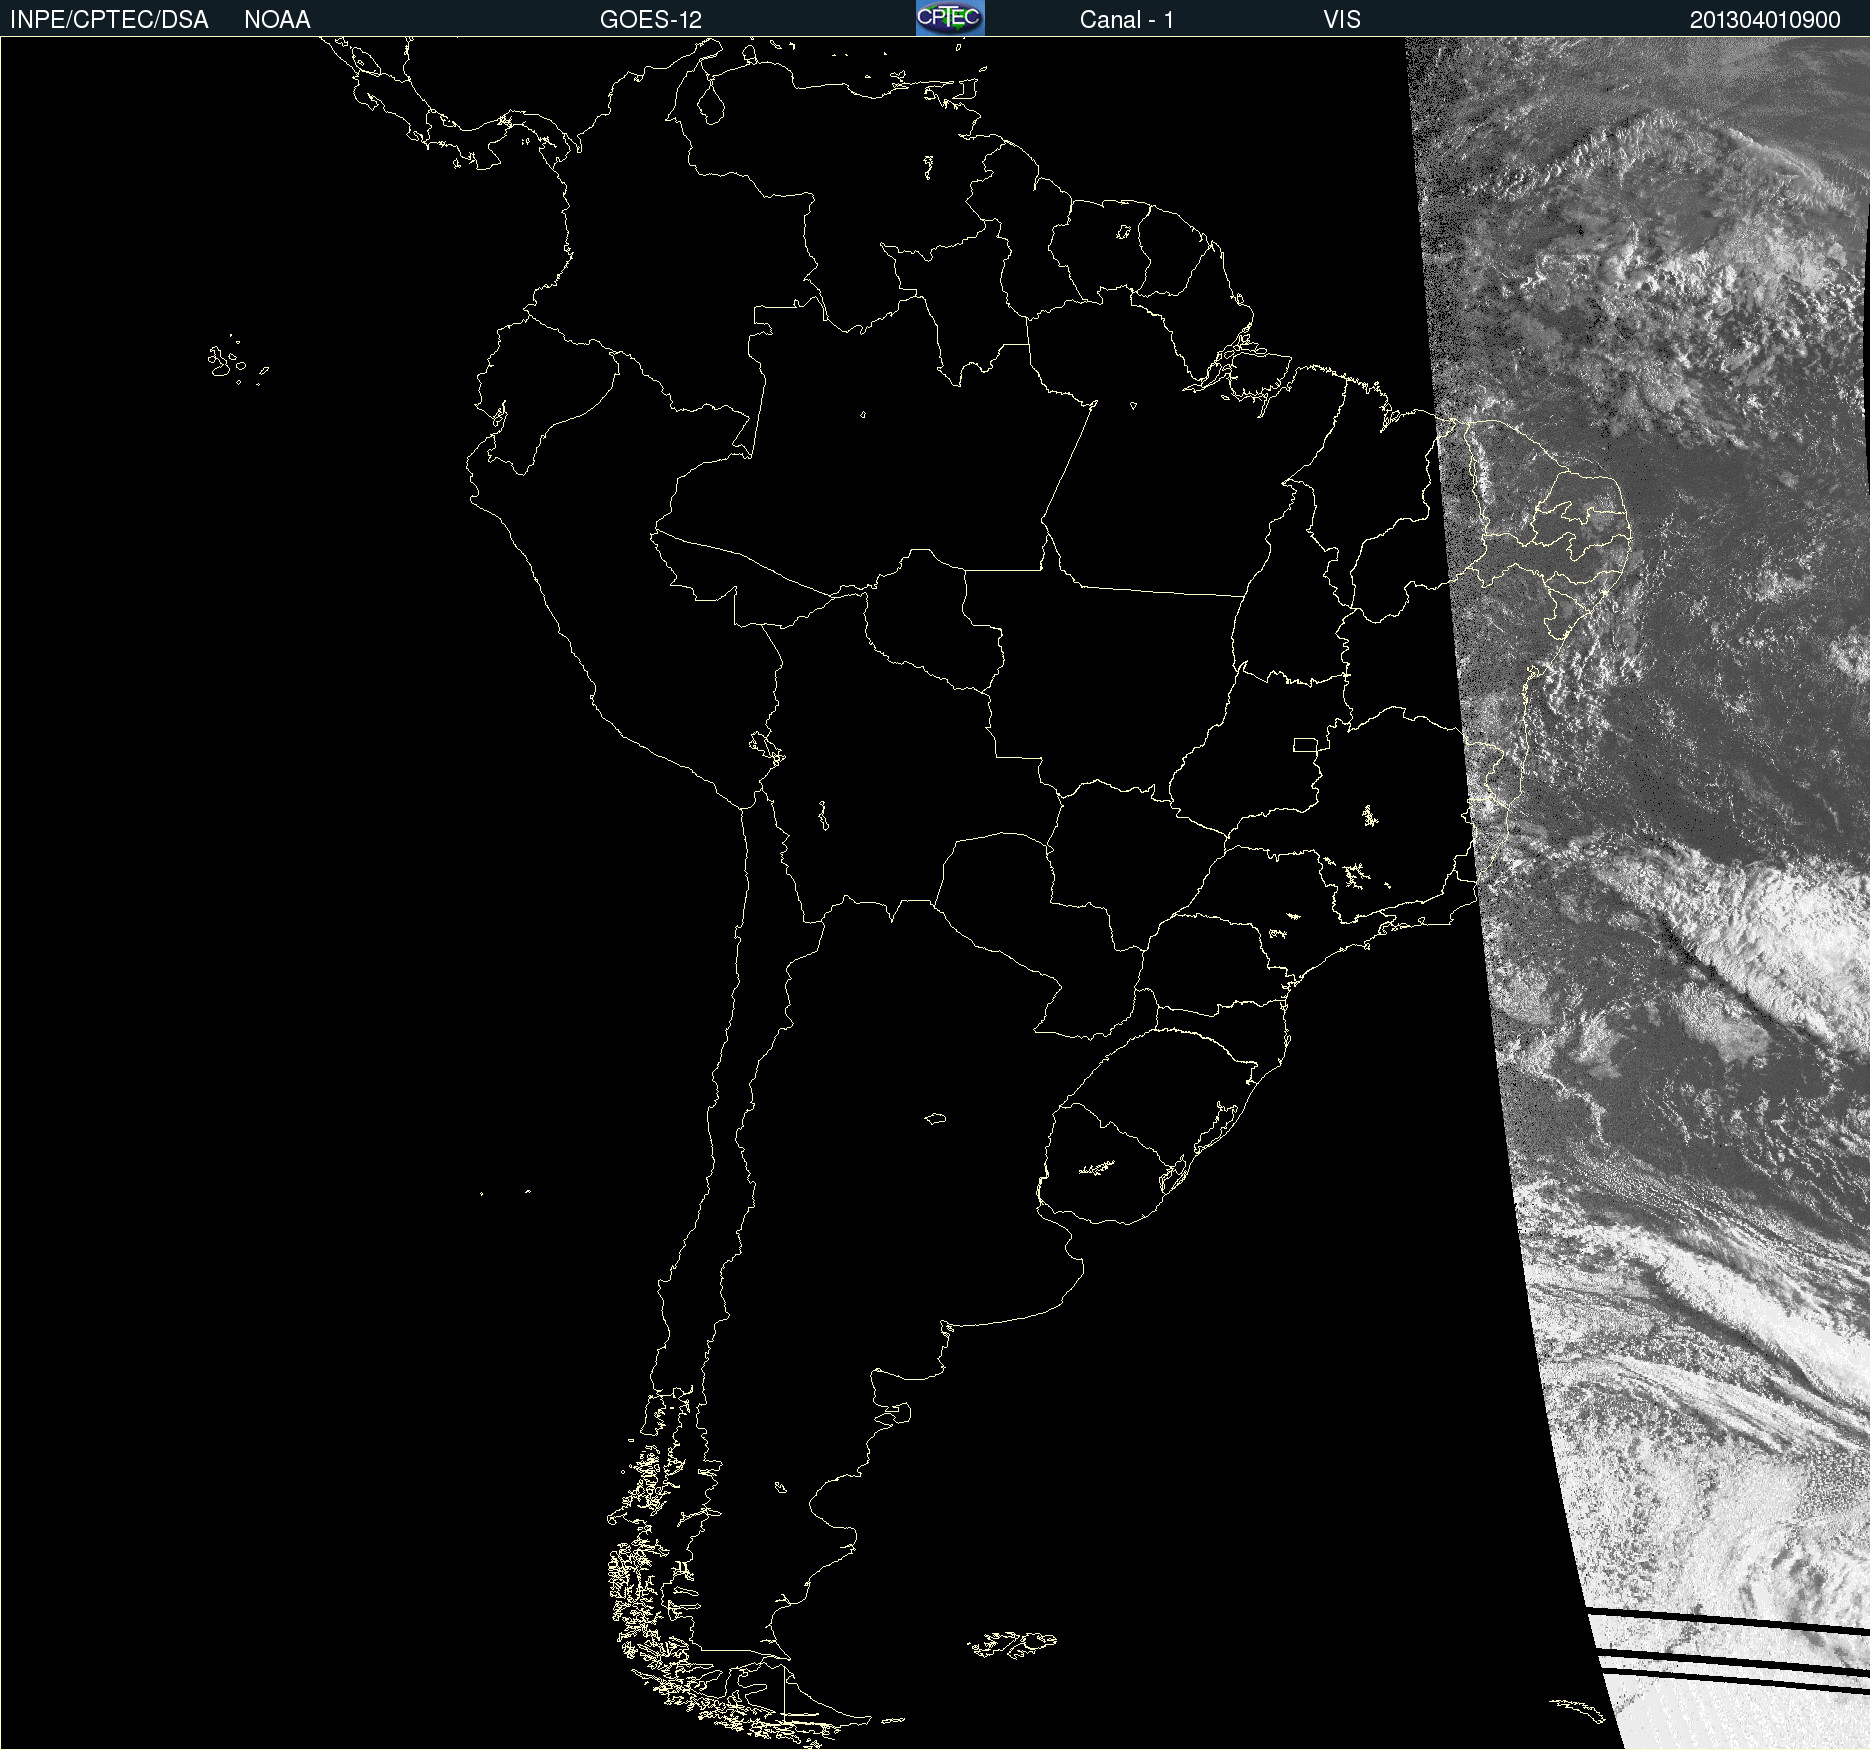Click the 201304010900 timestamp
The width and height of the screenshot is (1870, 1750).
point(1765,20)
